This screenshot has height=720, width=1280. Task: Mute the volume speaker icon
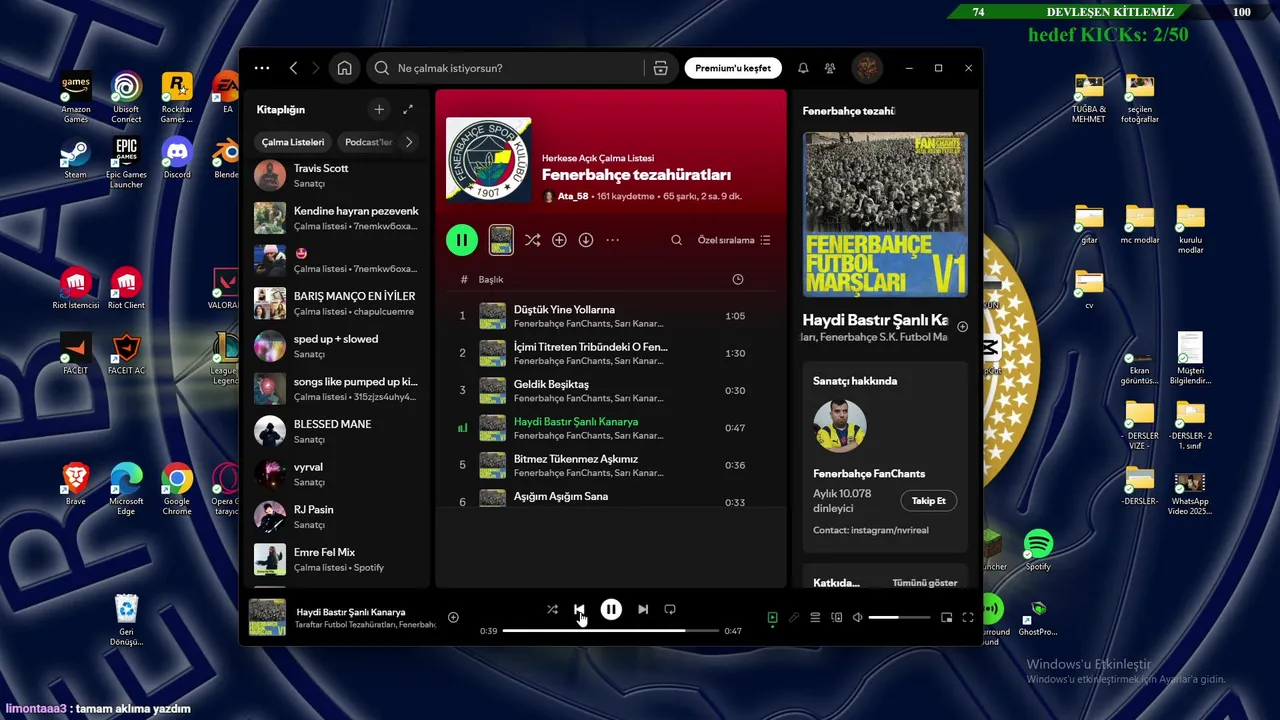click(857, 618)
